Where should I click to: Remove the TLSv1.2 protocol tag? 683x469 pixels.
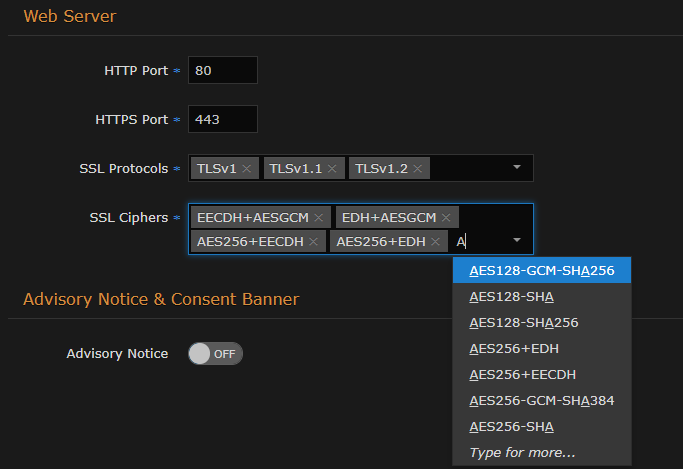coord(418,169)
